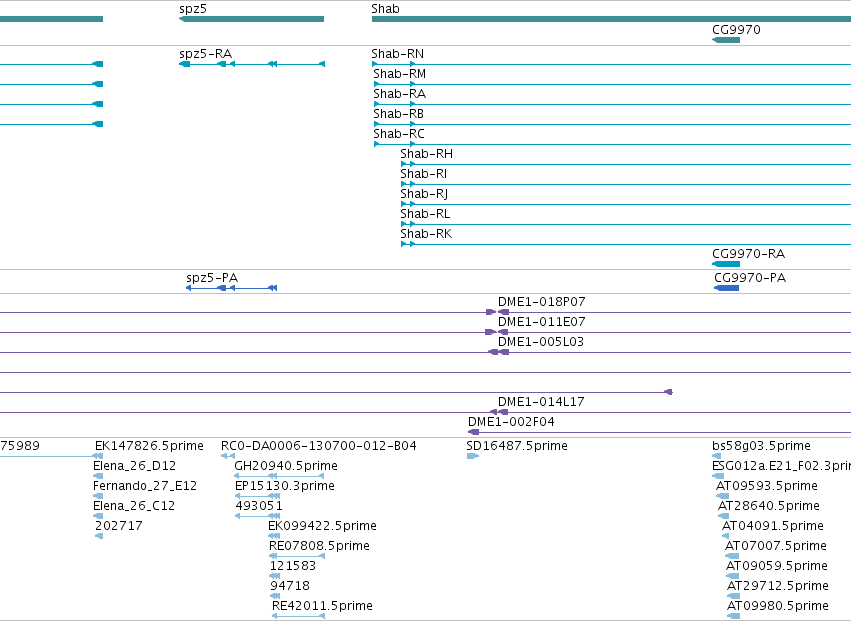The image size is (851, 621).
Task: Click the Elena_26_C12 label
Action: click(134, 506)
